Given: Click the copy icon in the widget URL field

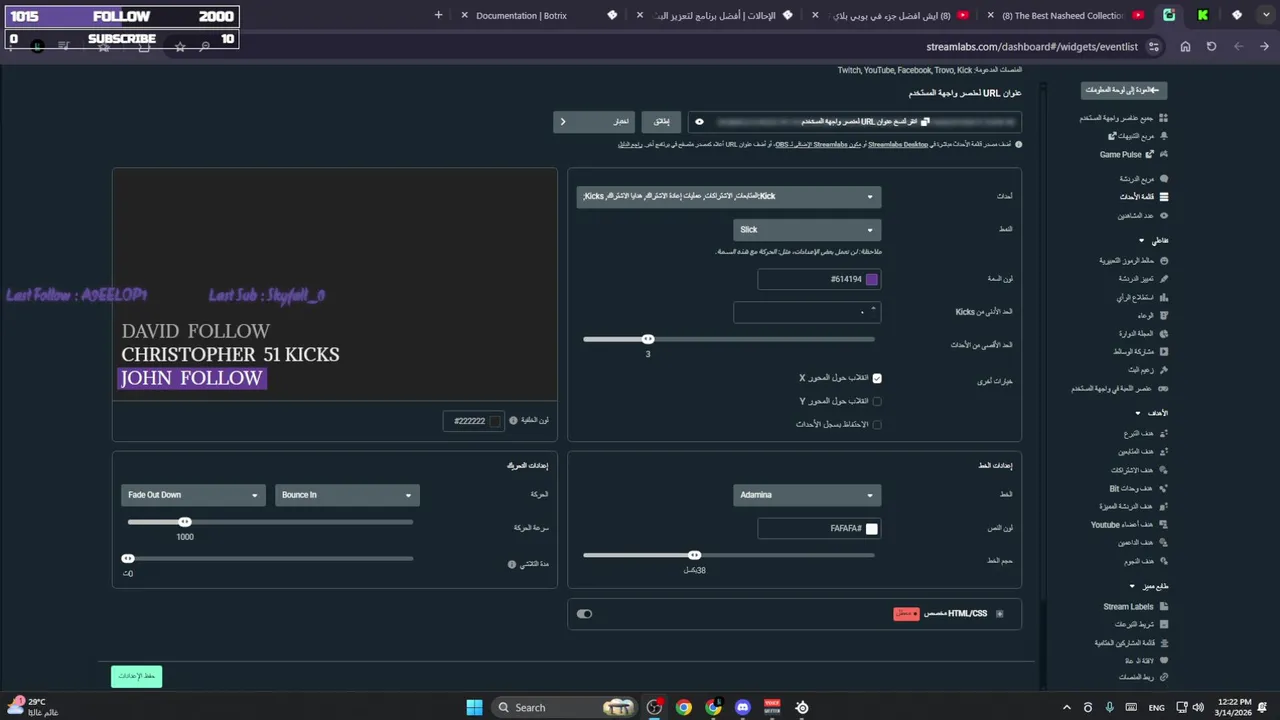Looking at the screenshot, I should (925, 122).
